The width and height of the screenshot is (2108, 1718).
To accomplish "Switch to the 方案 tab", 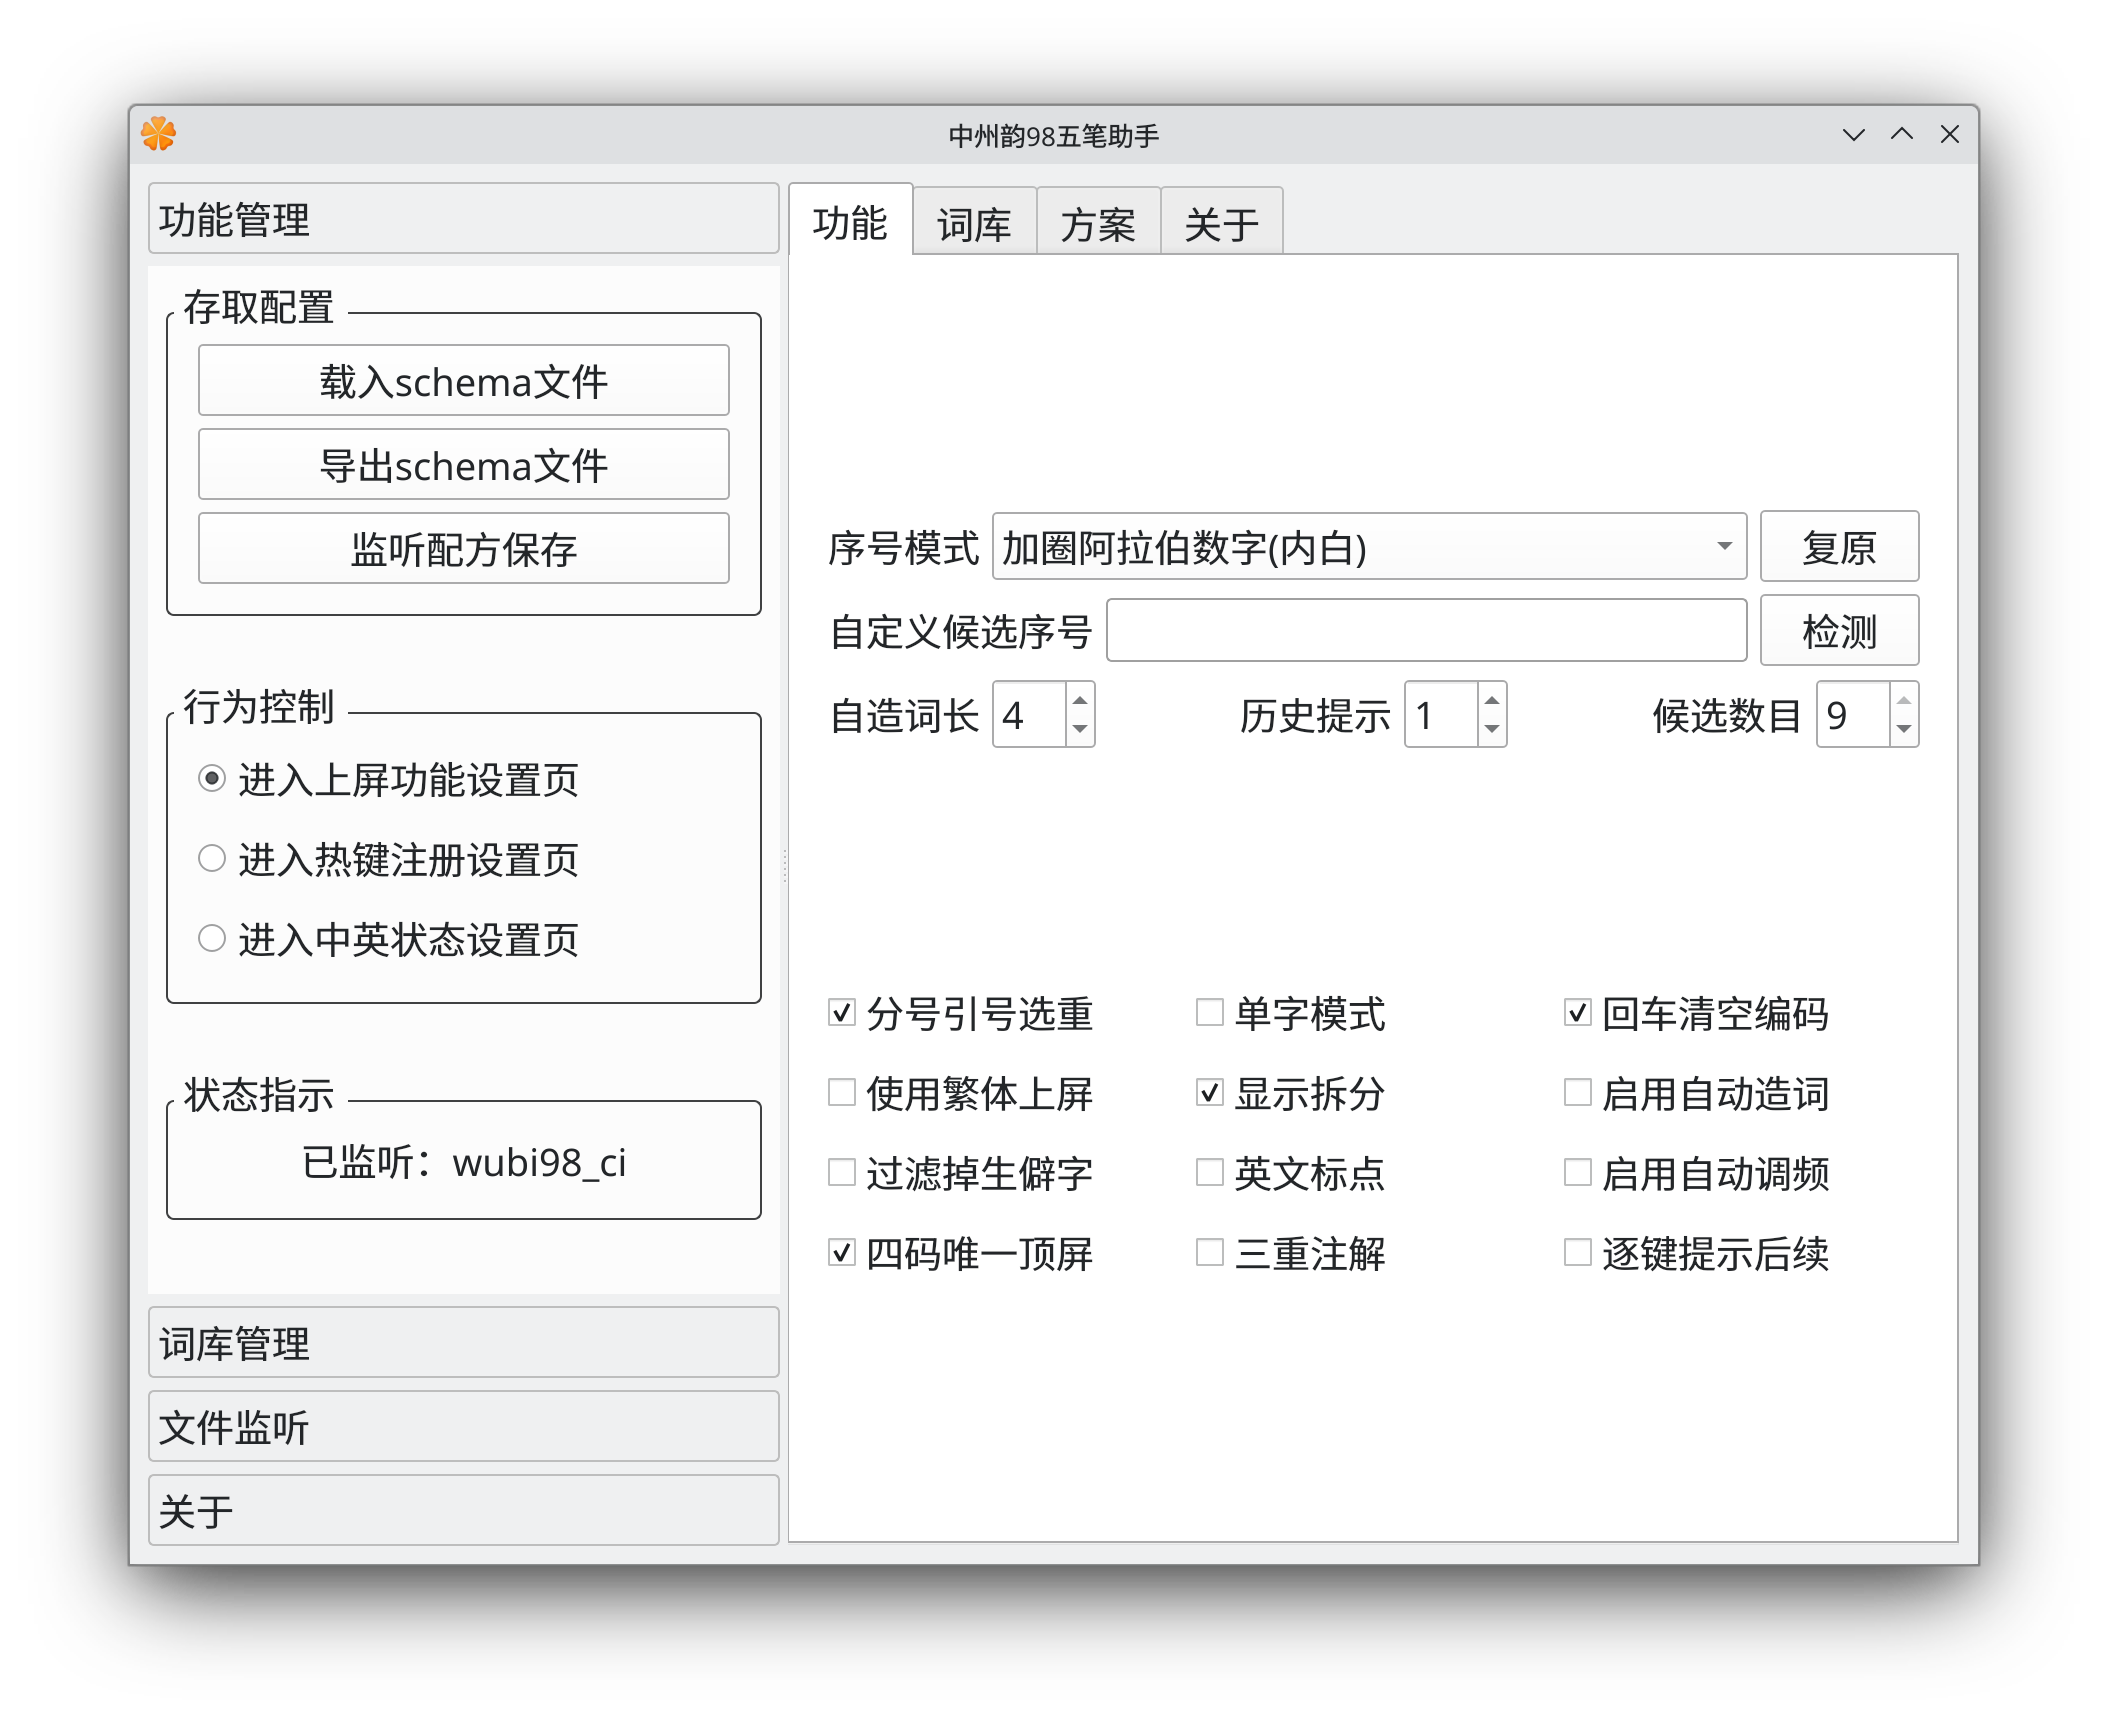I will click(x=1098, y=223).
